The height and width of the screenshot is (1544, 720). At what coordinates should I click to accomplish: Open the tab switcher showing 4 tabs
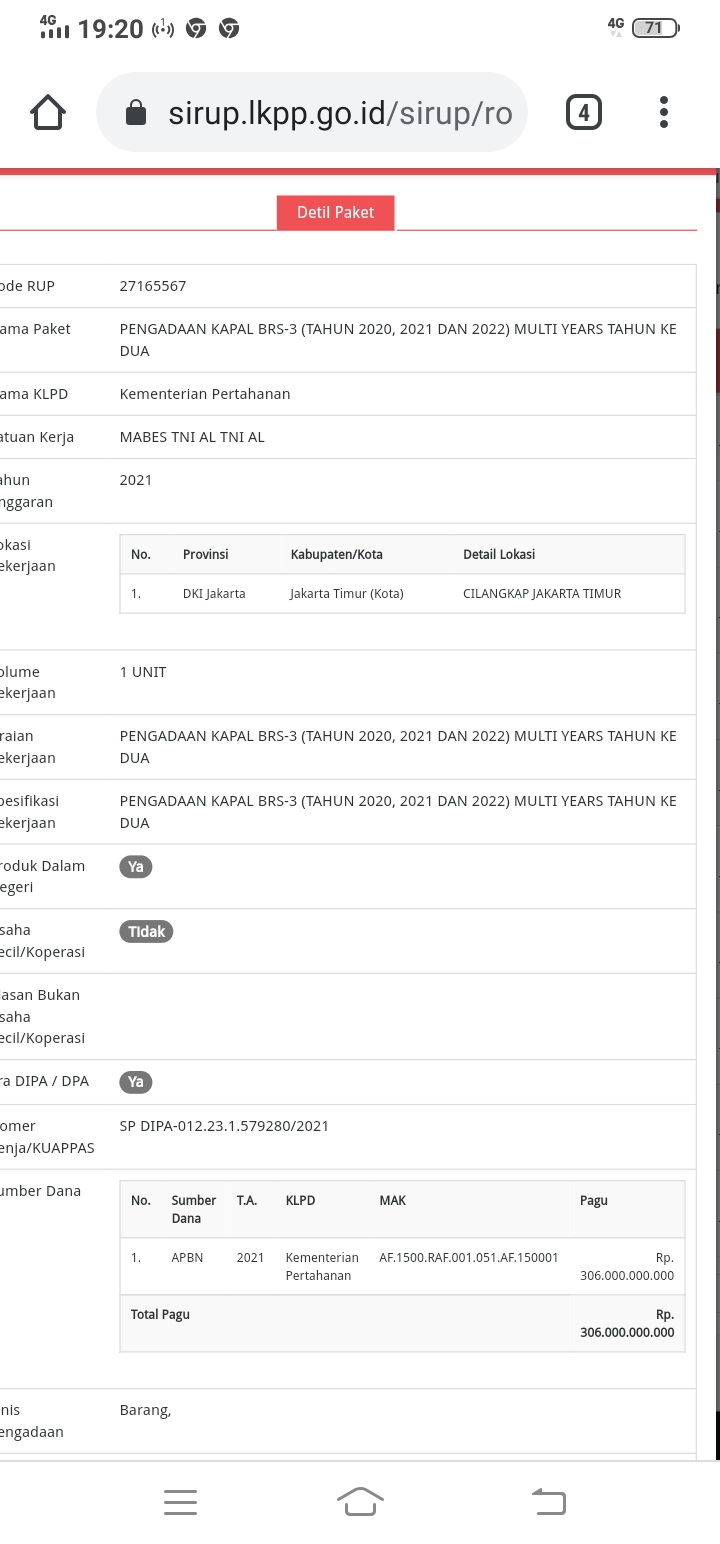(x=584, y=113)
